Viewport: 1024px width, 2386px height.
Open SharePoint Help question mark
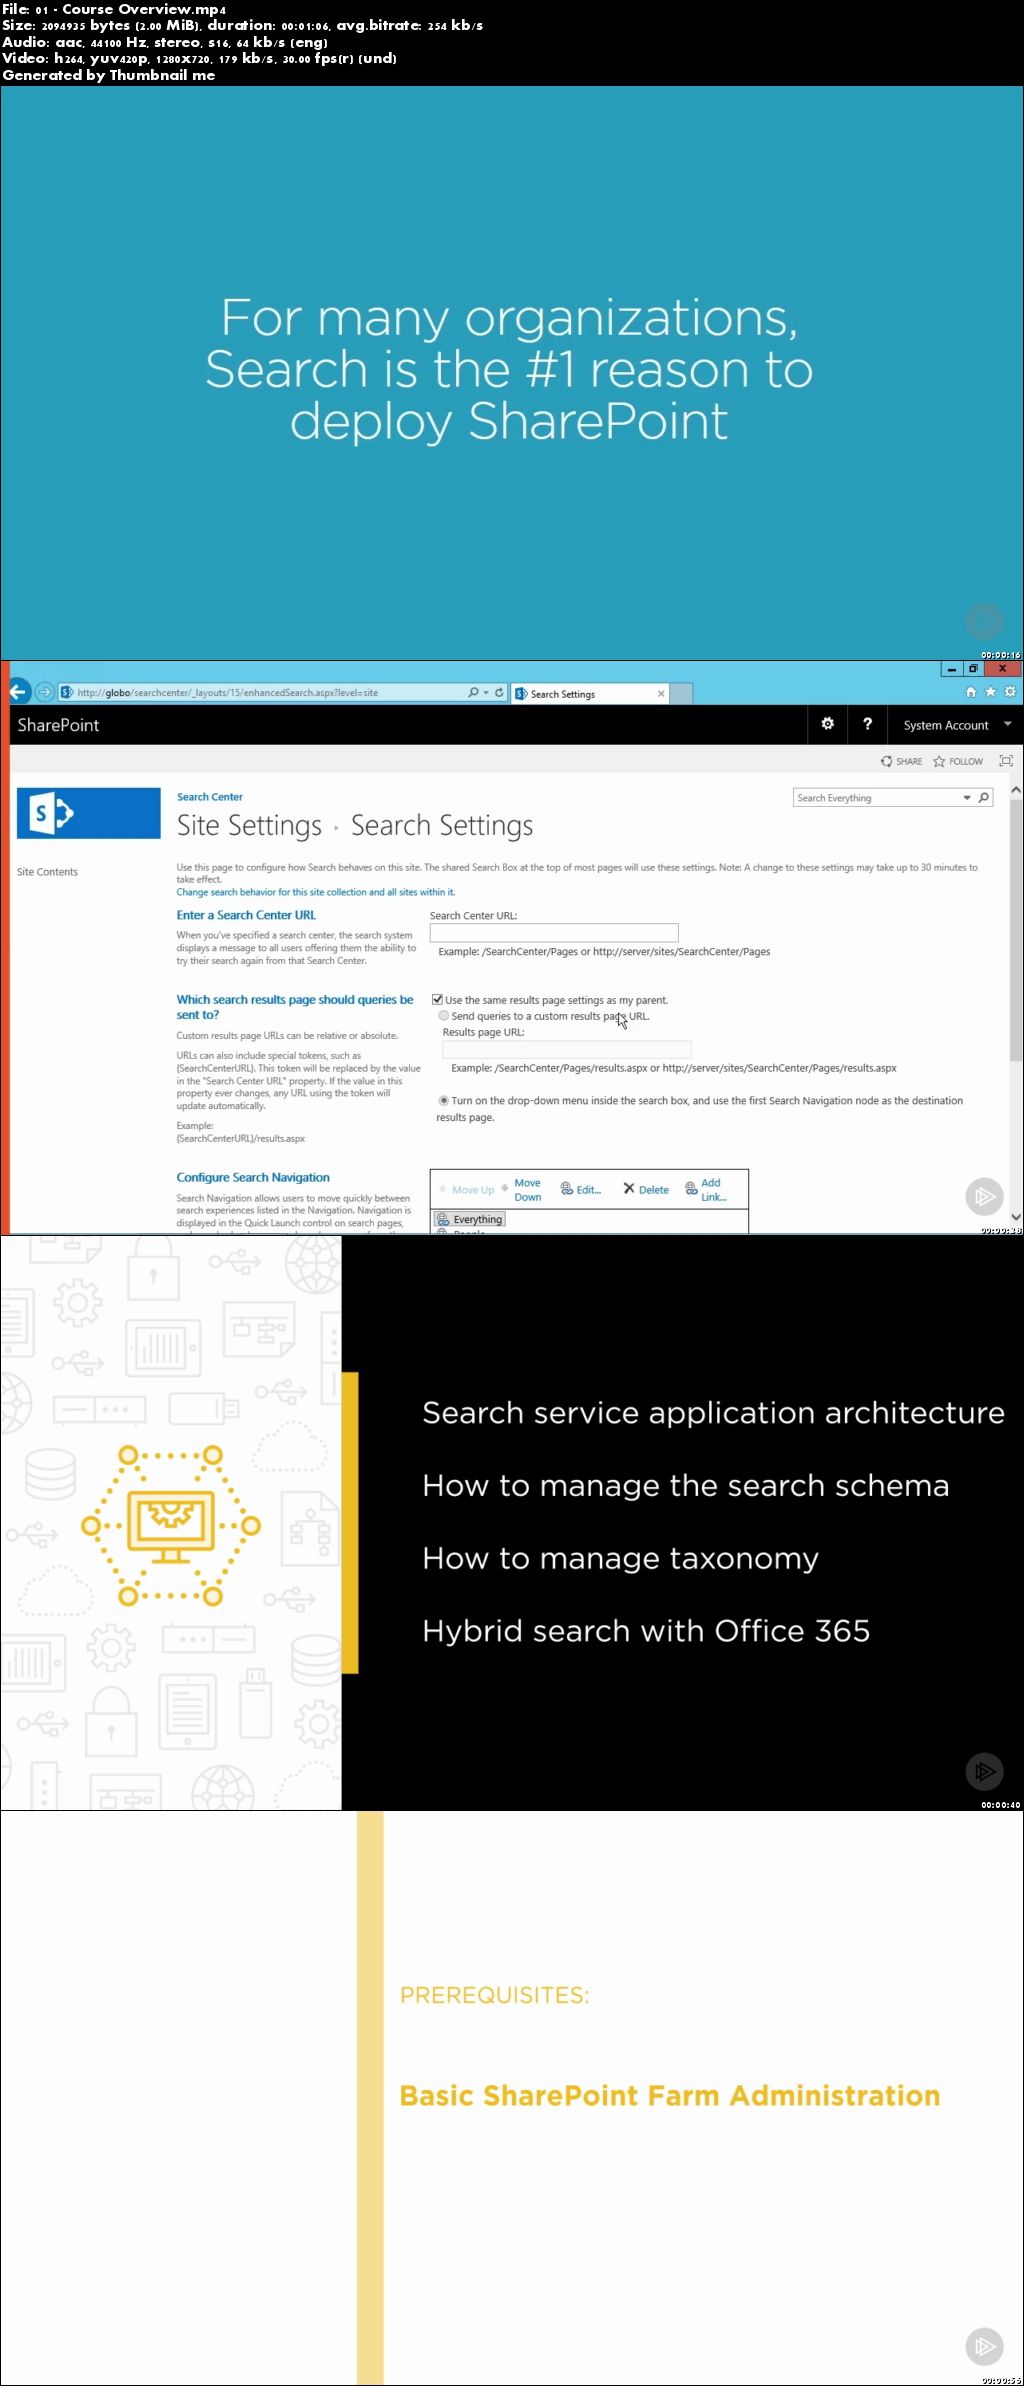click(x=867, y=724)
